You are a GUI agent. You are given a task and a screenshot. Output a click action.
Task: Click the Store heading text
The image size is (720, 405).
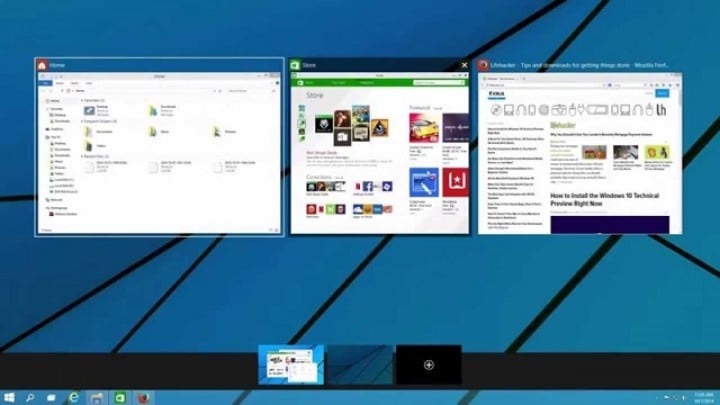[x=315, y=96]
